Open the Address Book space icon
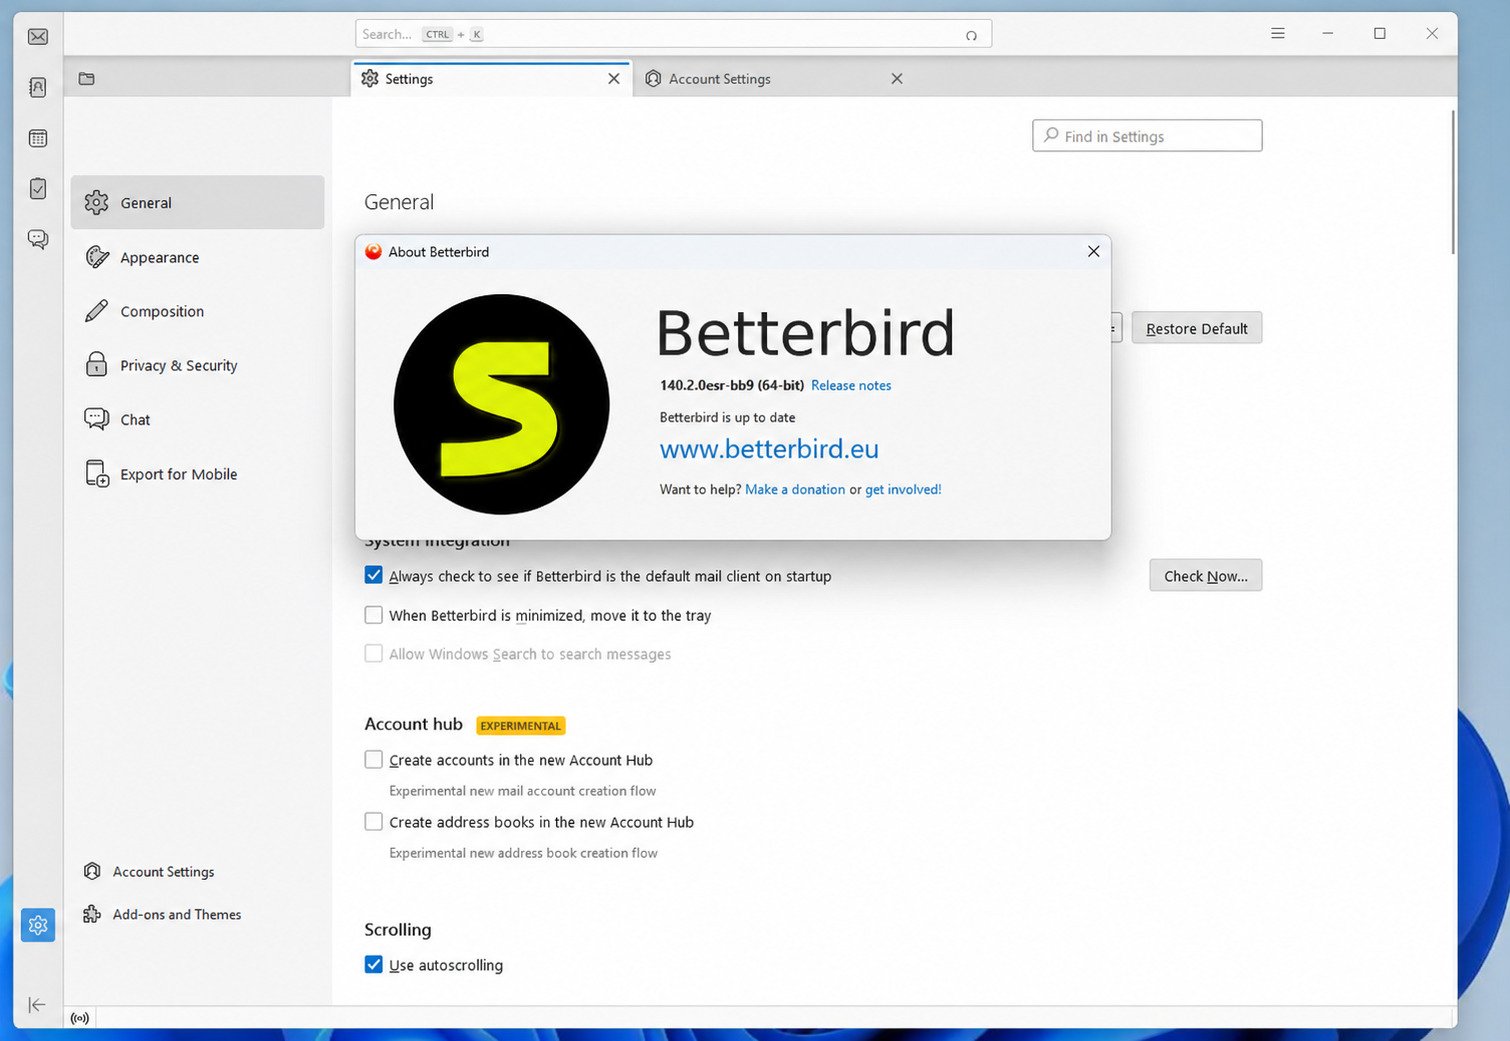The width and height of the screenshot is (1510, 1041). tap(38, 88)
